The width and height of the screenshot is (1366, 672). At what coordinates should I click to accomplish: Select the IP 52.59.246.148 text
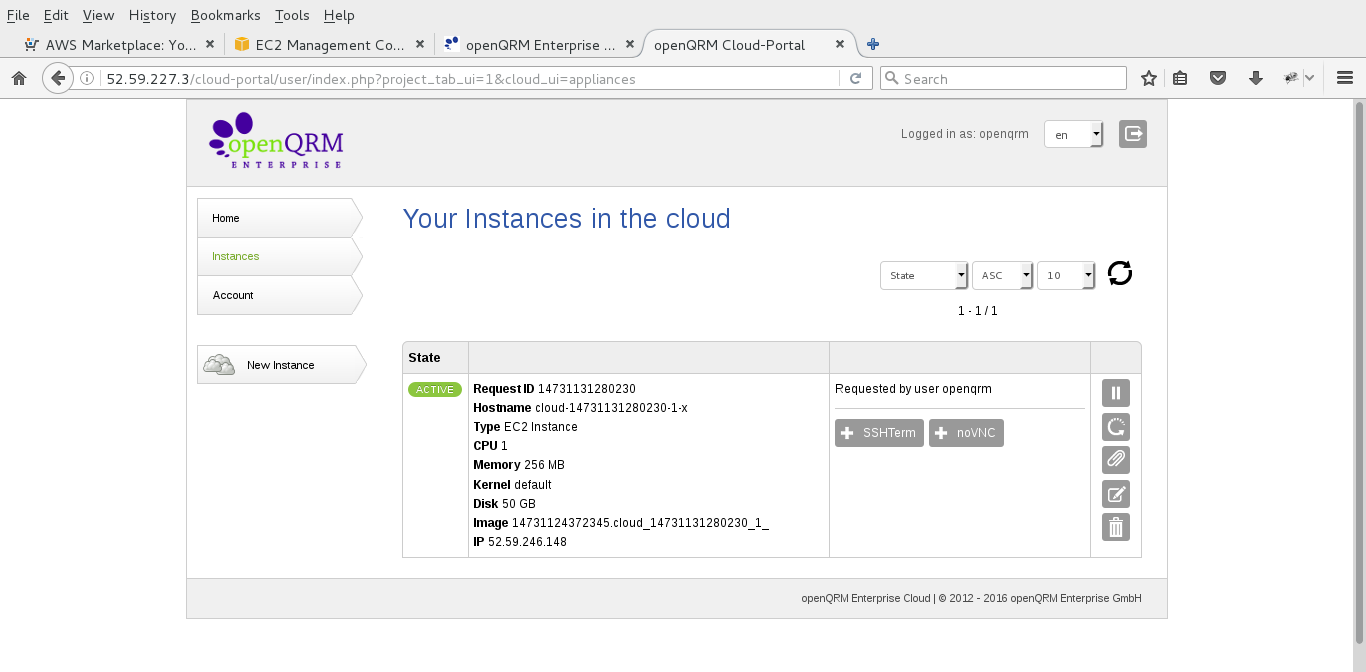(520, 542)
